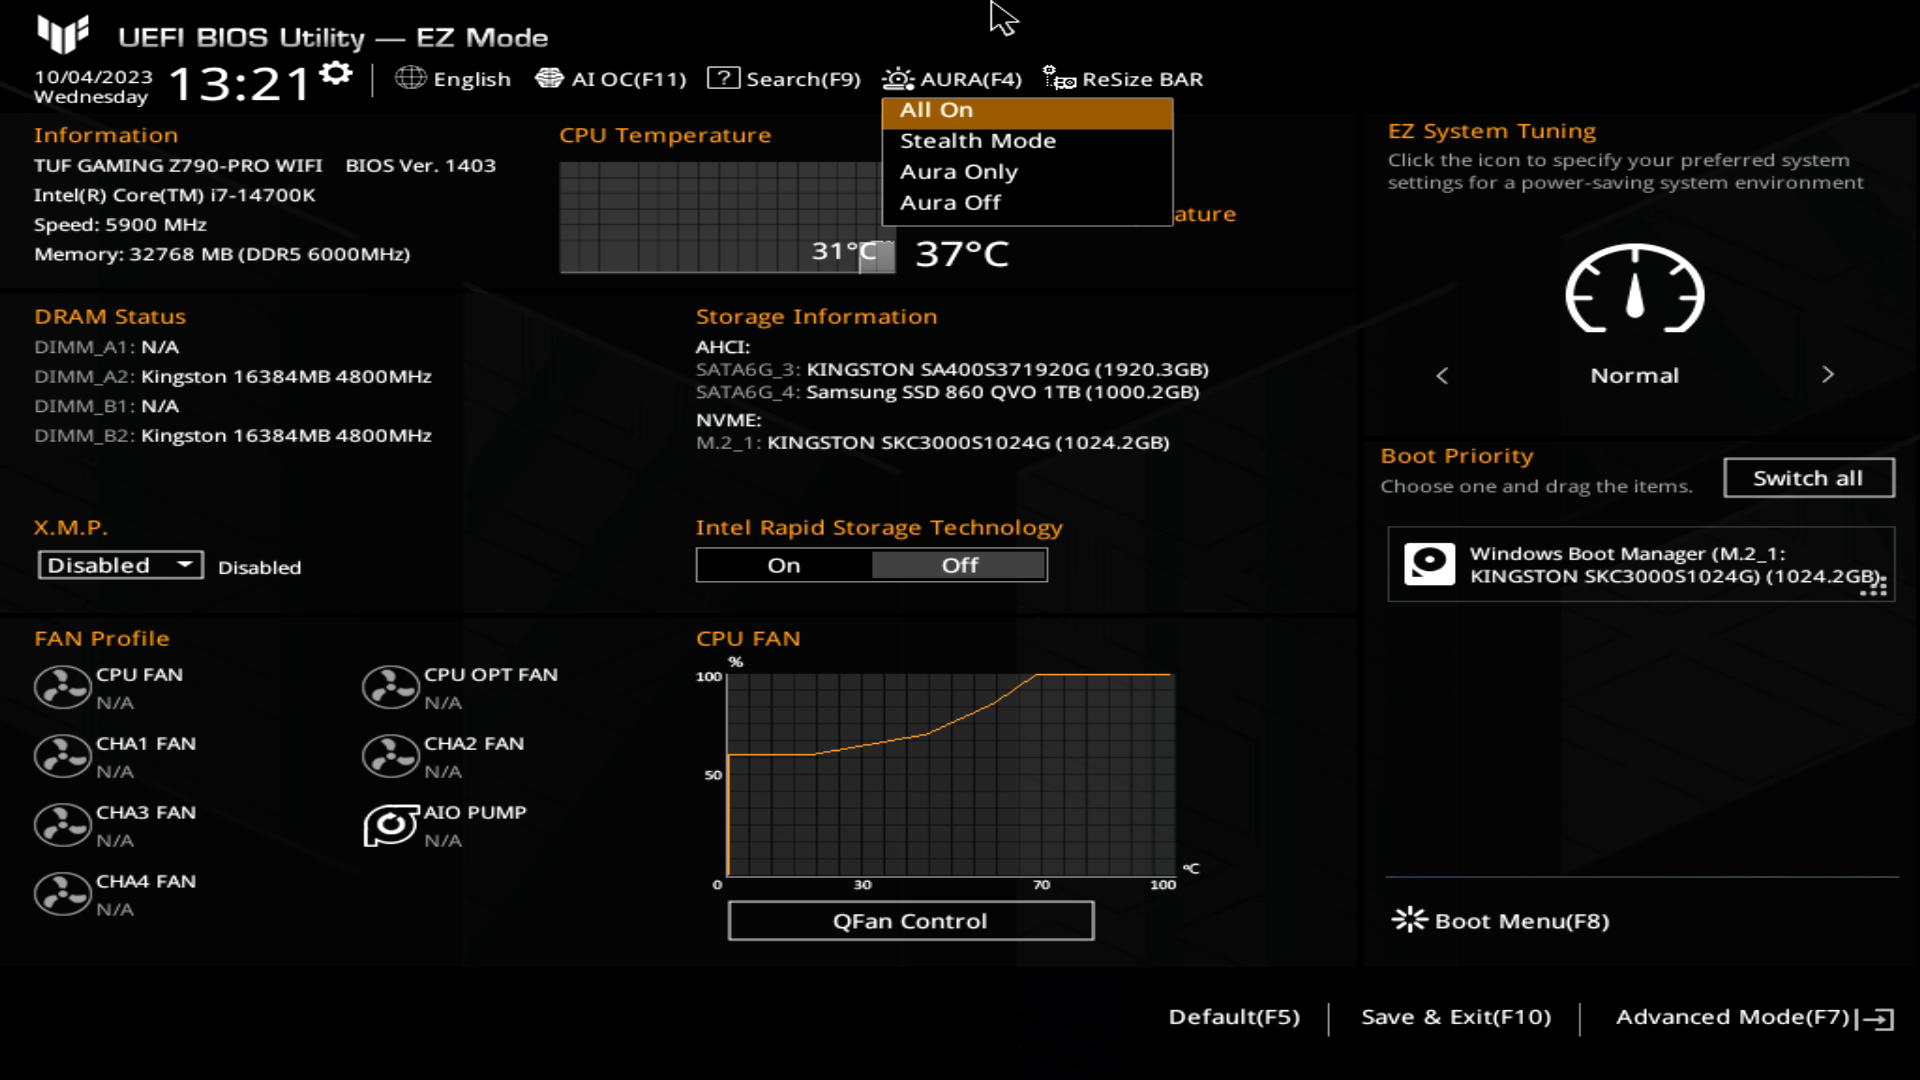Click the Boot Menu star icon
This screenshot has width=1920, height=1080.
(x=1409, y=920)
